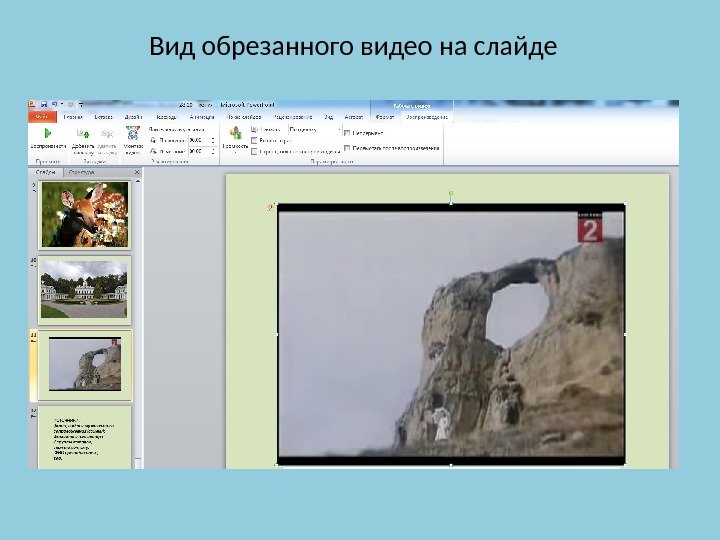Click the Save icon in quick access toolbar
Viewport: 720px width, 540px height.
pyautogui.click(x=44, y=103)
